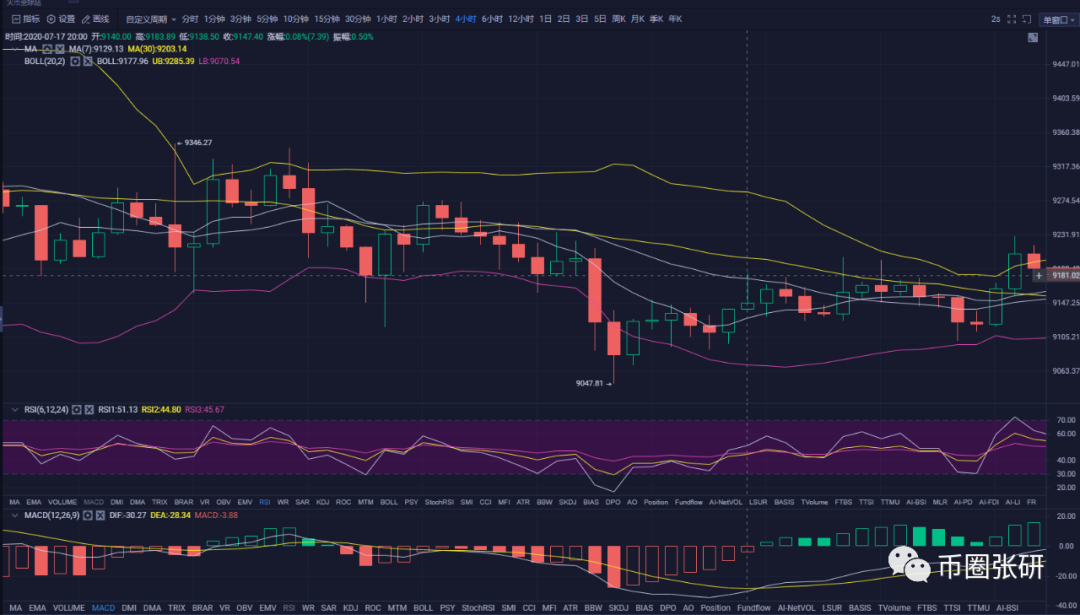Activate the 画线 drawing tool
The height and width of the screenshot is (615, 1080).
(x=96, y=19)
